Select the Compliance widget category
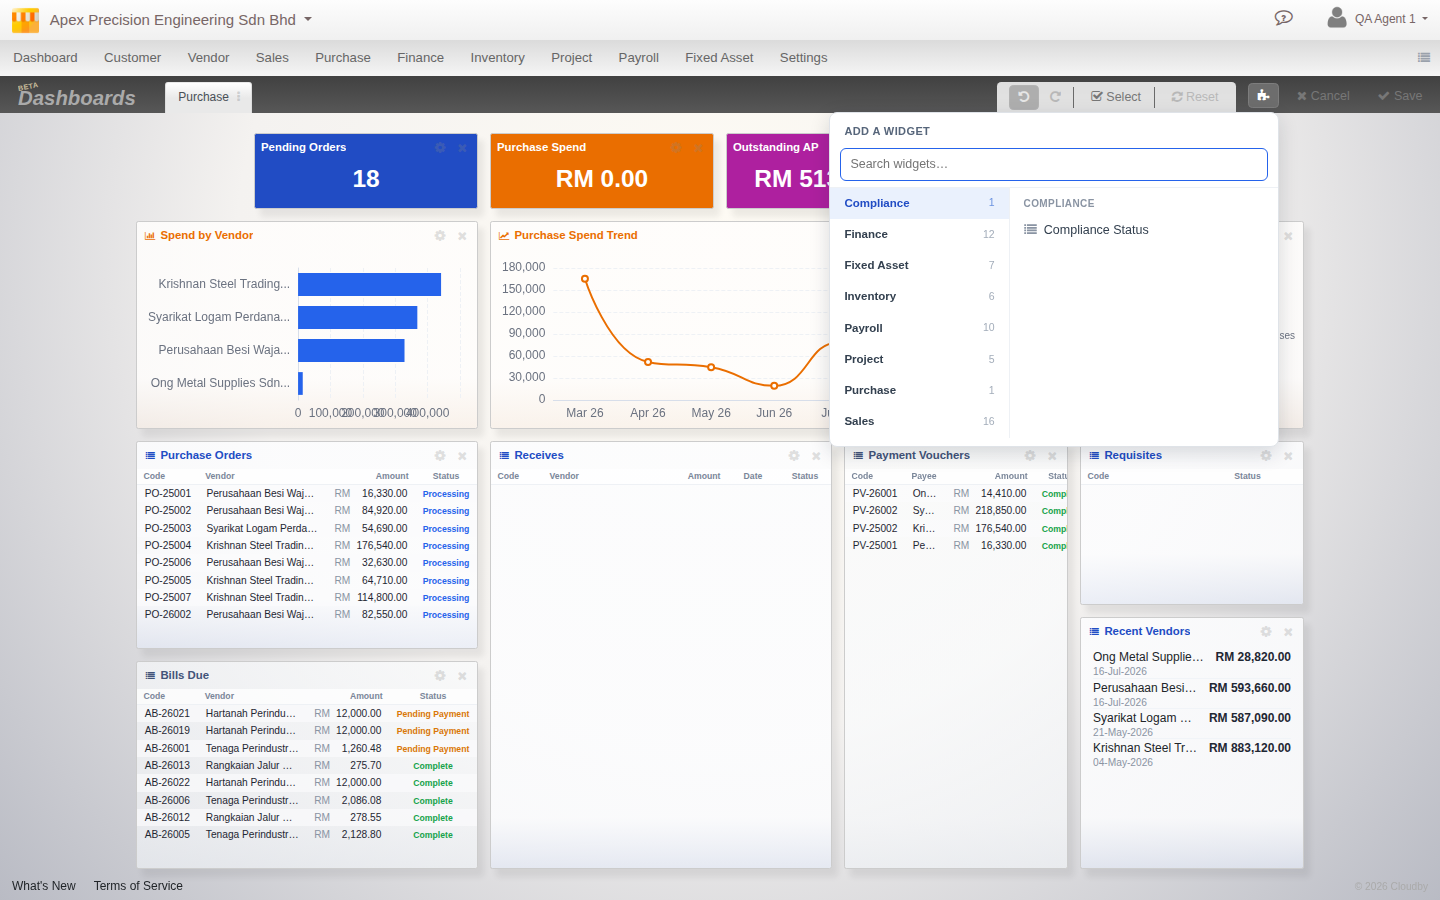Viewport: 1440px width, 900px height. click(919, 203)
